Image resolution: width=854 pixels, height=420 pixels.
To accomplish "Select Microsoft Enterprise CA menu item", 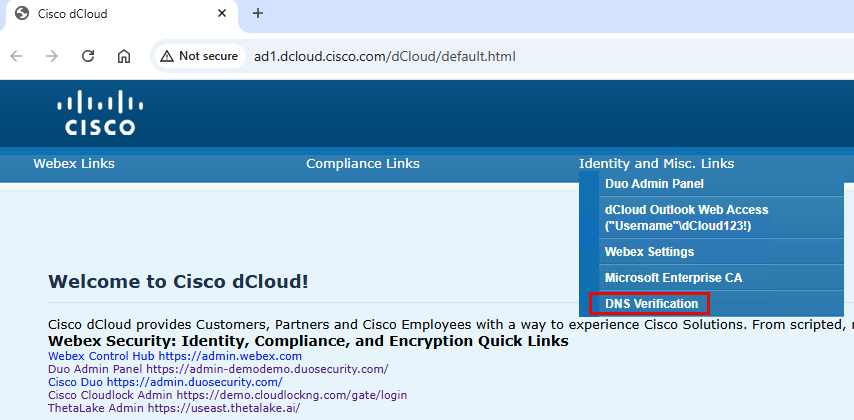I will 673,277.
